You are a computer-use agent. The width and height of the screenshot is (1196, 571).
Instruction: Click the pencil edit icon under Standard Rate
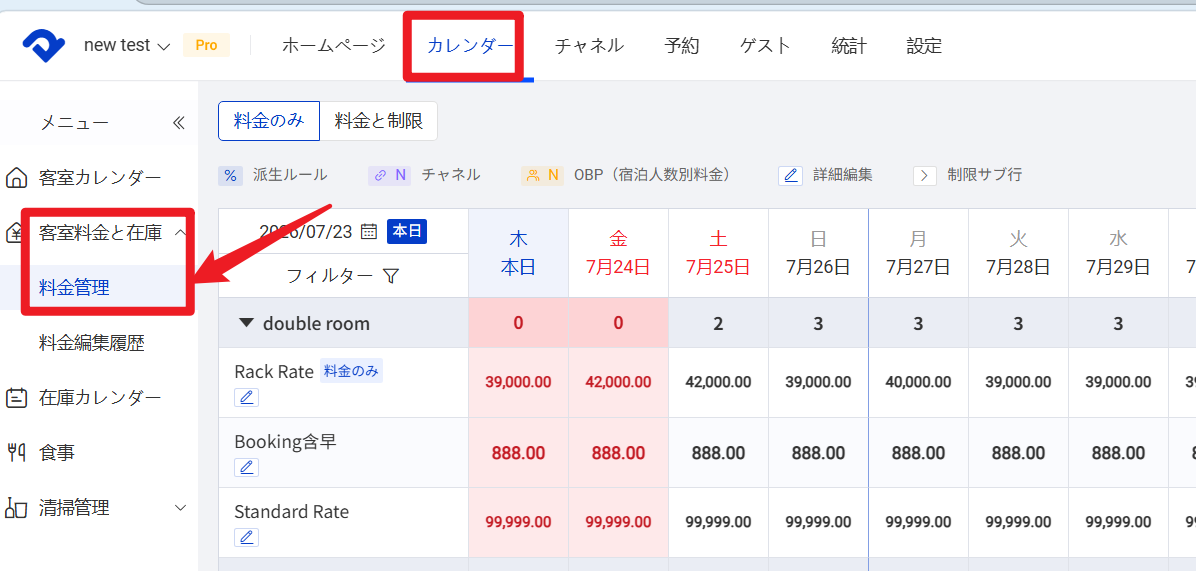pos(246,537)
